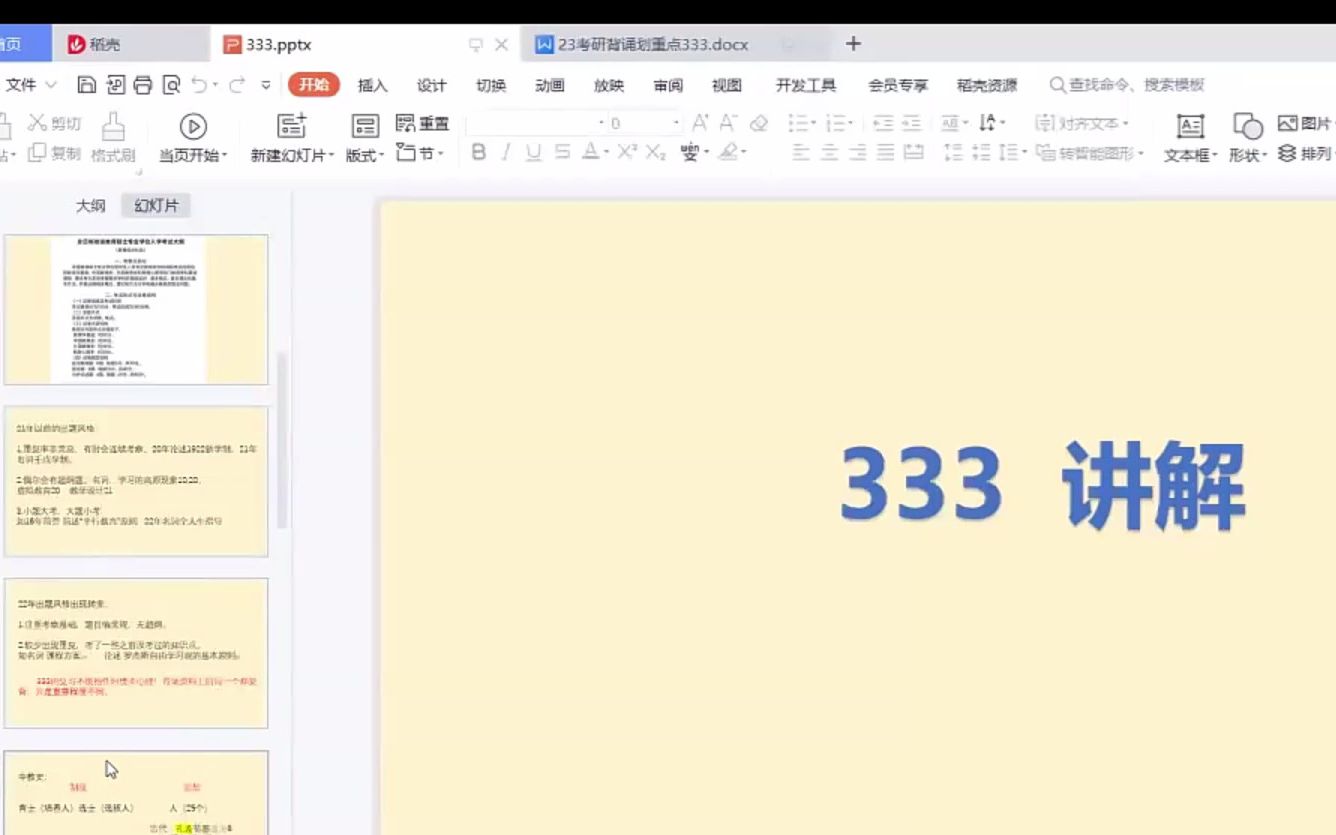Click the decrease indent icon
This screenshot has width=1336, height=835.
coord(883,123)
